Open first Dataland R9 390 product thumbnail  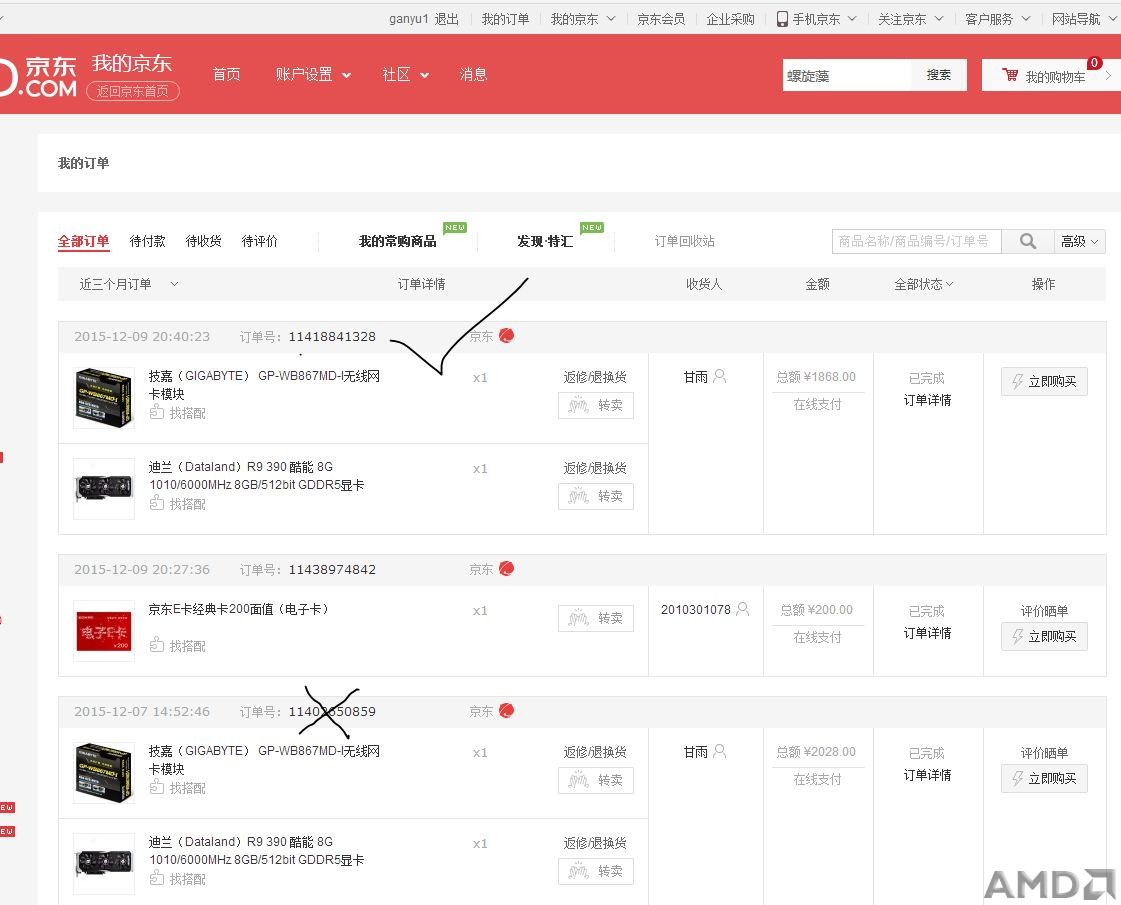click(x=104, y=488)
